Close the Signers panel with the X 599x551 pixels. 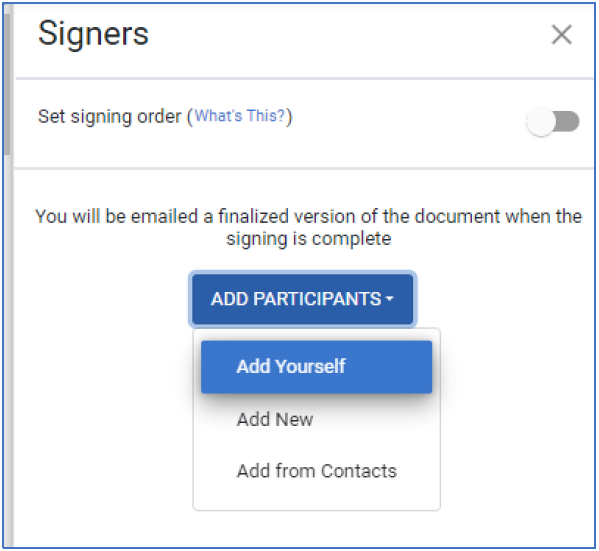point(562,35)
